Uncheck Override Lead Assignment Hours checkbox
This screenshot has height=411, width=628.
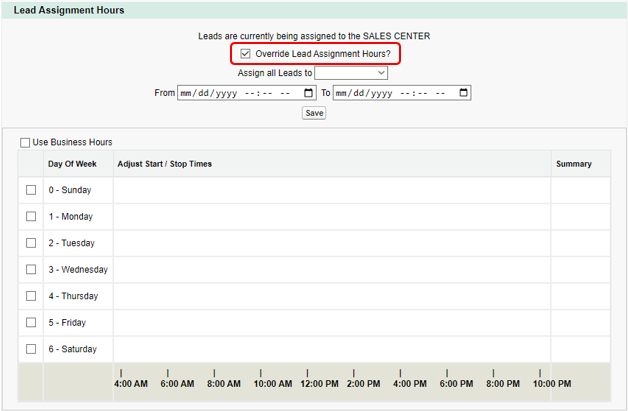245,54
